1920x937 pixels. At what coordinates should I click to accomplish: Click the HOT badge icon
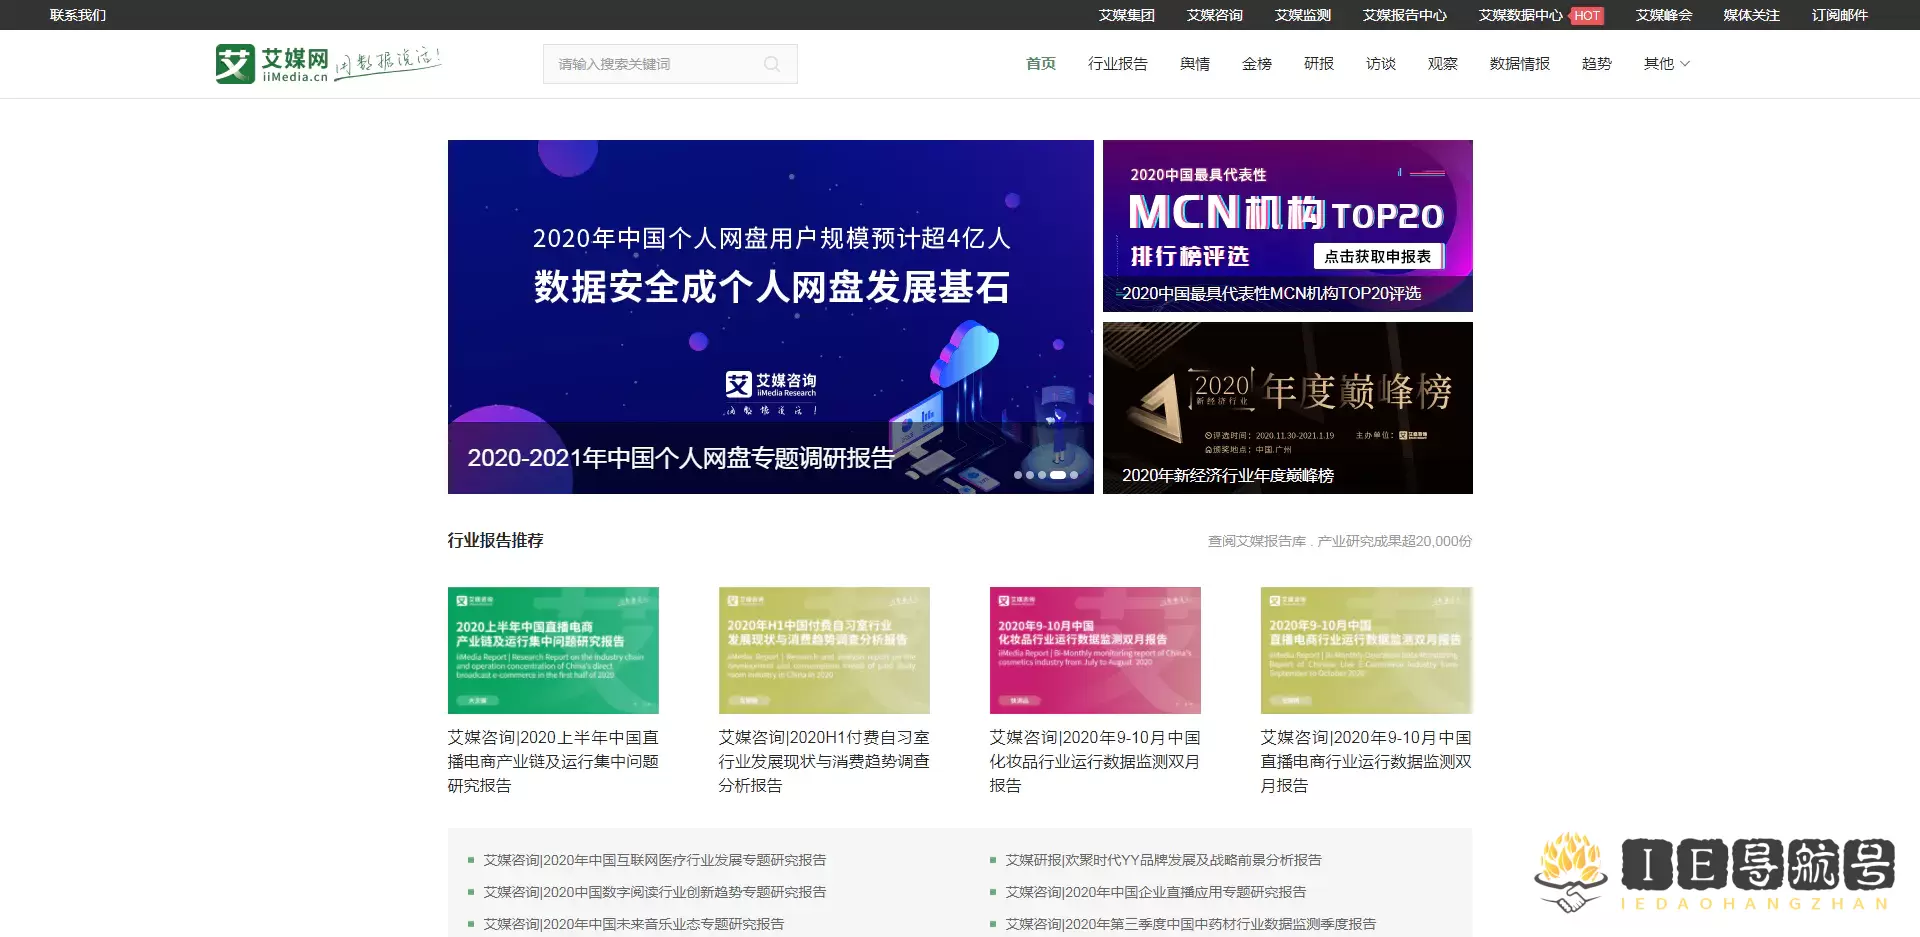1587,16
